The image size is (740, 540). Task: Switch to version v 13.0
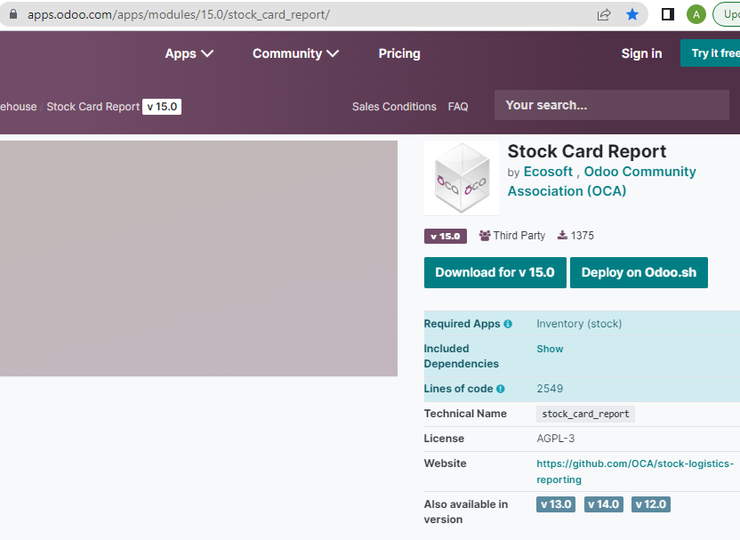[555, 504]
